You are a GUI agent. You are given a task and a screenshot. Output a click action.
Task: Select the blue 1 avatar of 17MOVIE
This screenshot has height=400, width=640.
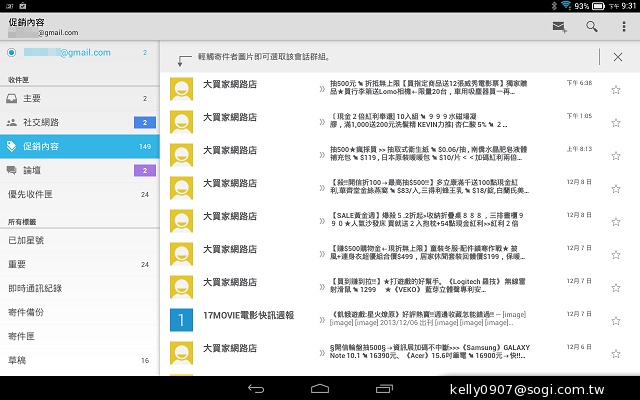181,320
